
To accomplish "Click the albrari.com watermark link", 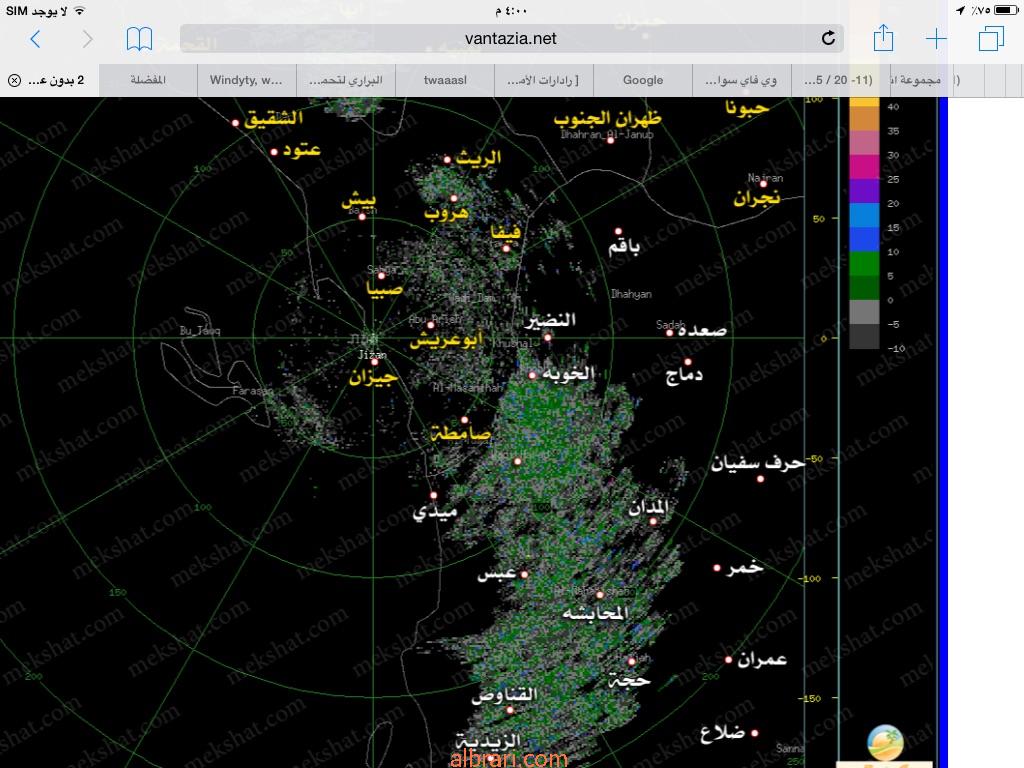I will (x=509, y=758).
